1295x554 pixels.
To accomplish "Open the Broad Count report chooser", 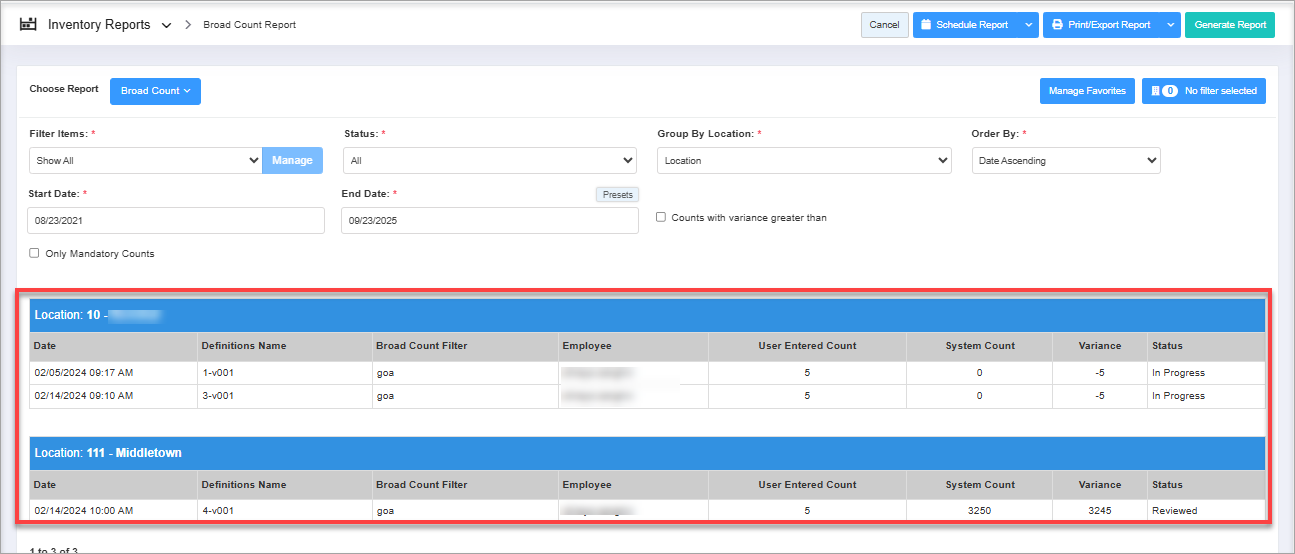I will coord(155,91).
